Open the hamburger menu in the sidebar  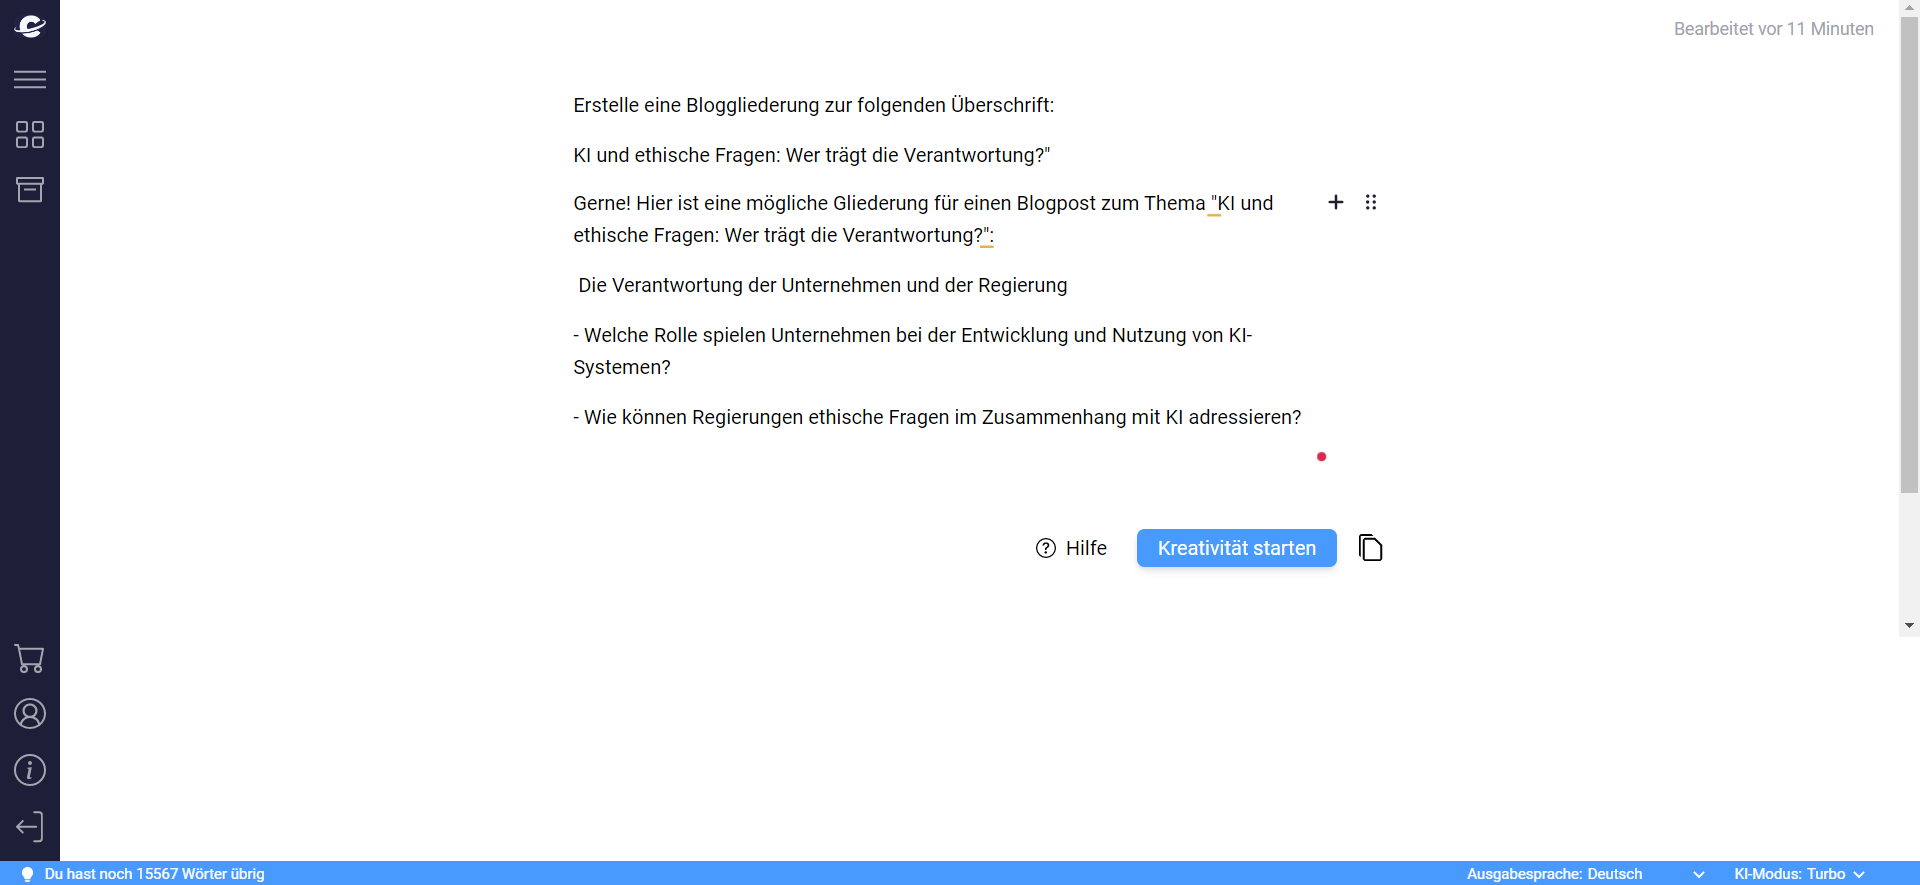click(30, 80)
